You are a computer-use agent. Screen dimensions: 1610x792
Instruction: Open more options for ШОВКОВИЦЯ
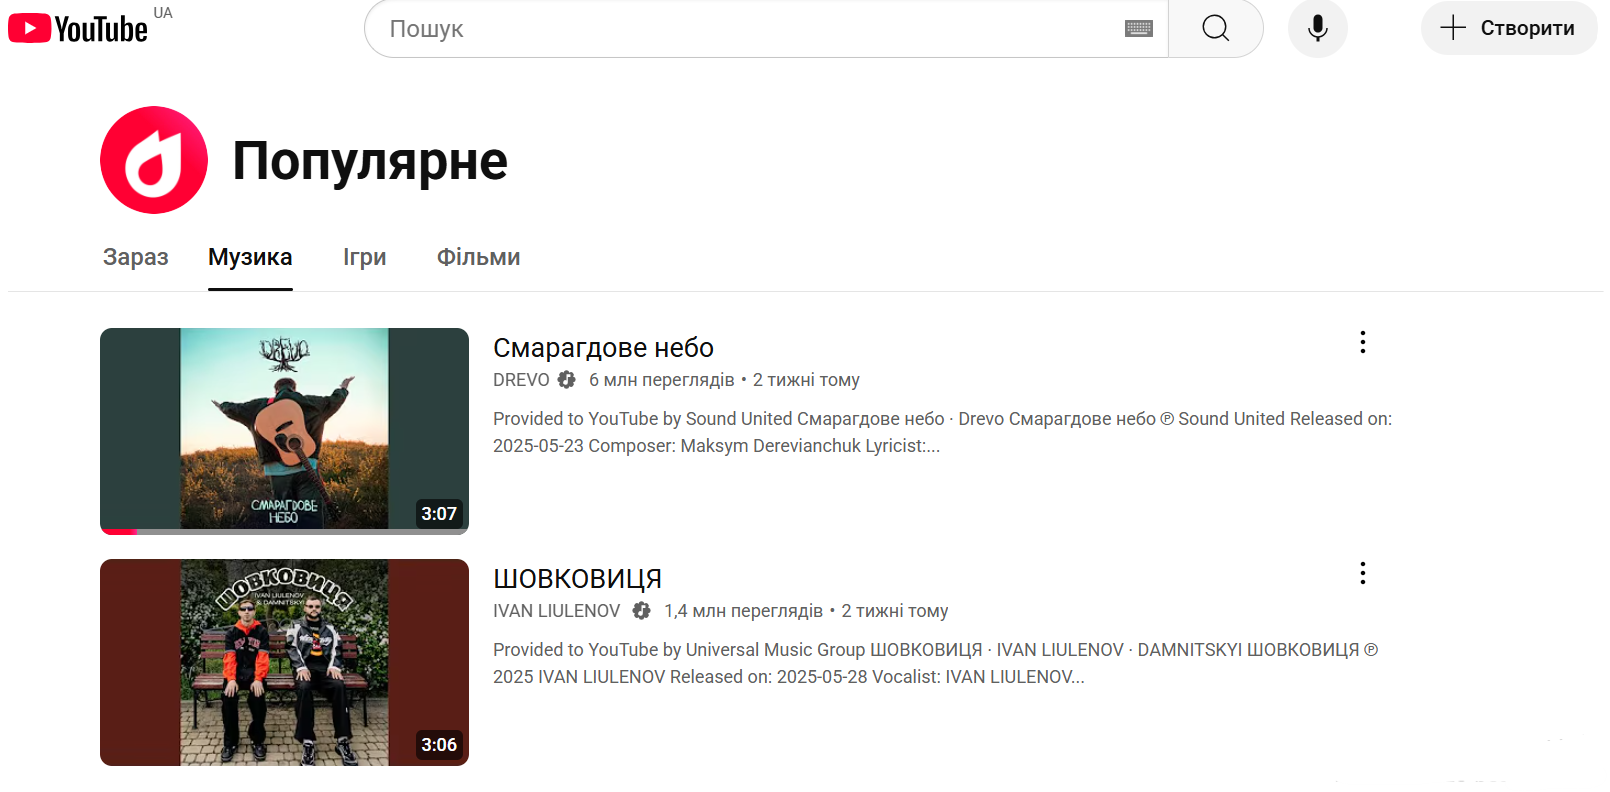pos(1362,573)
